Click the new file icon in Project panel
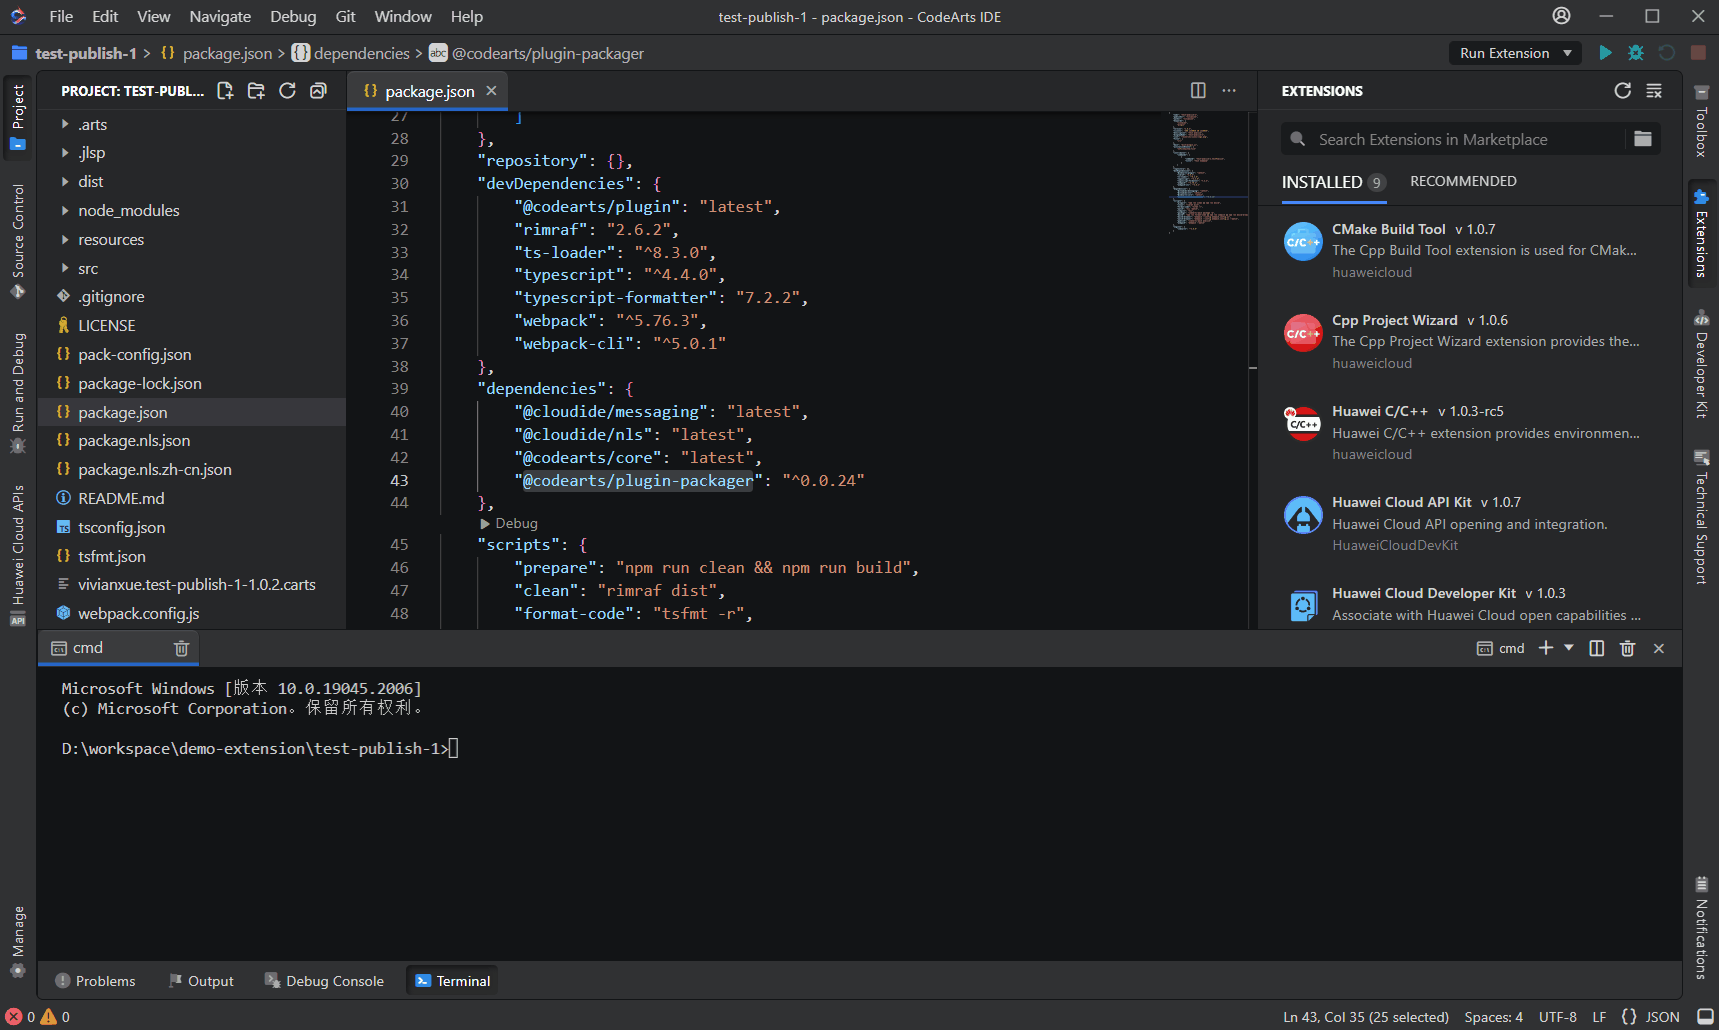Viewport: 1719px width, 1030px height. coord(225,91)
